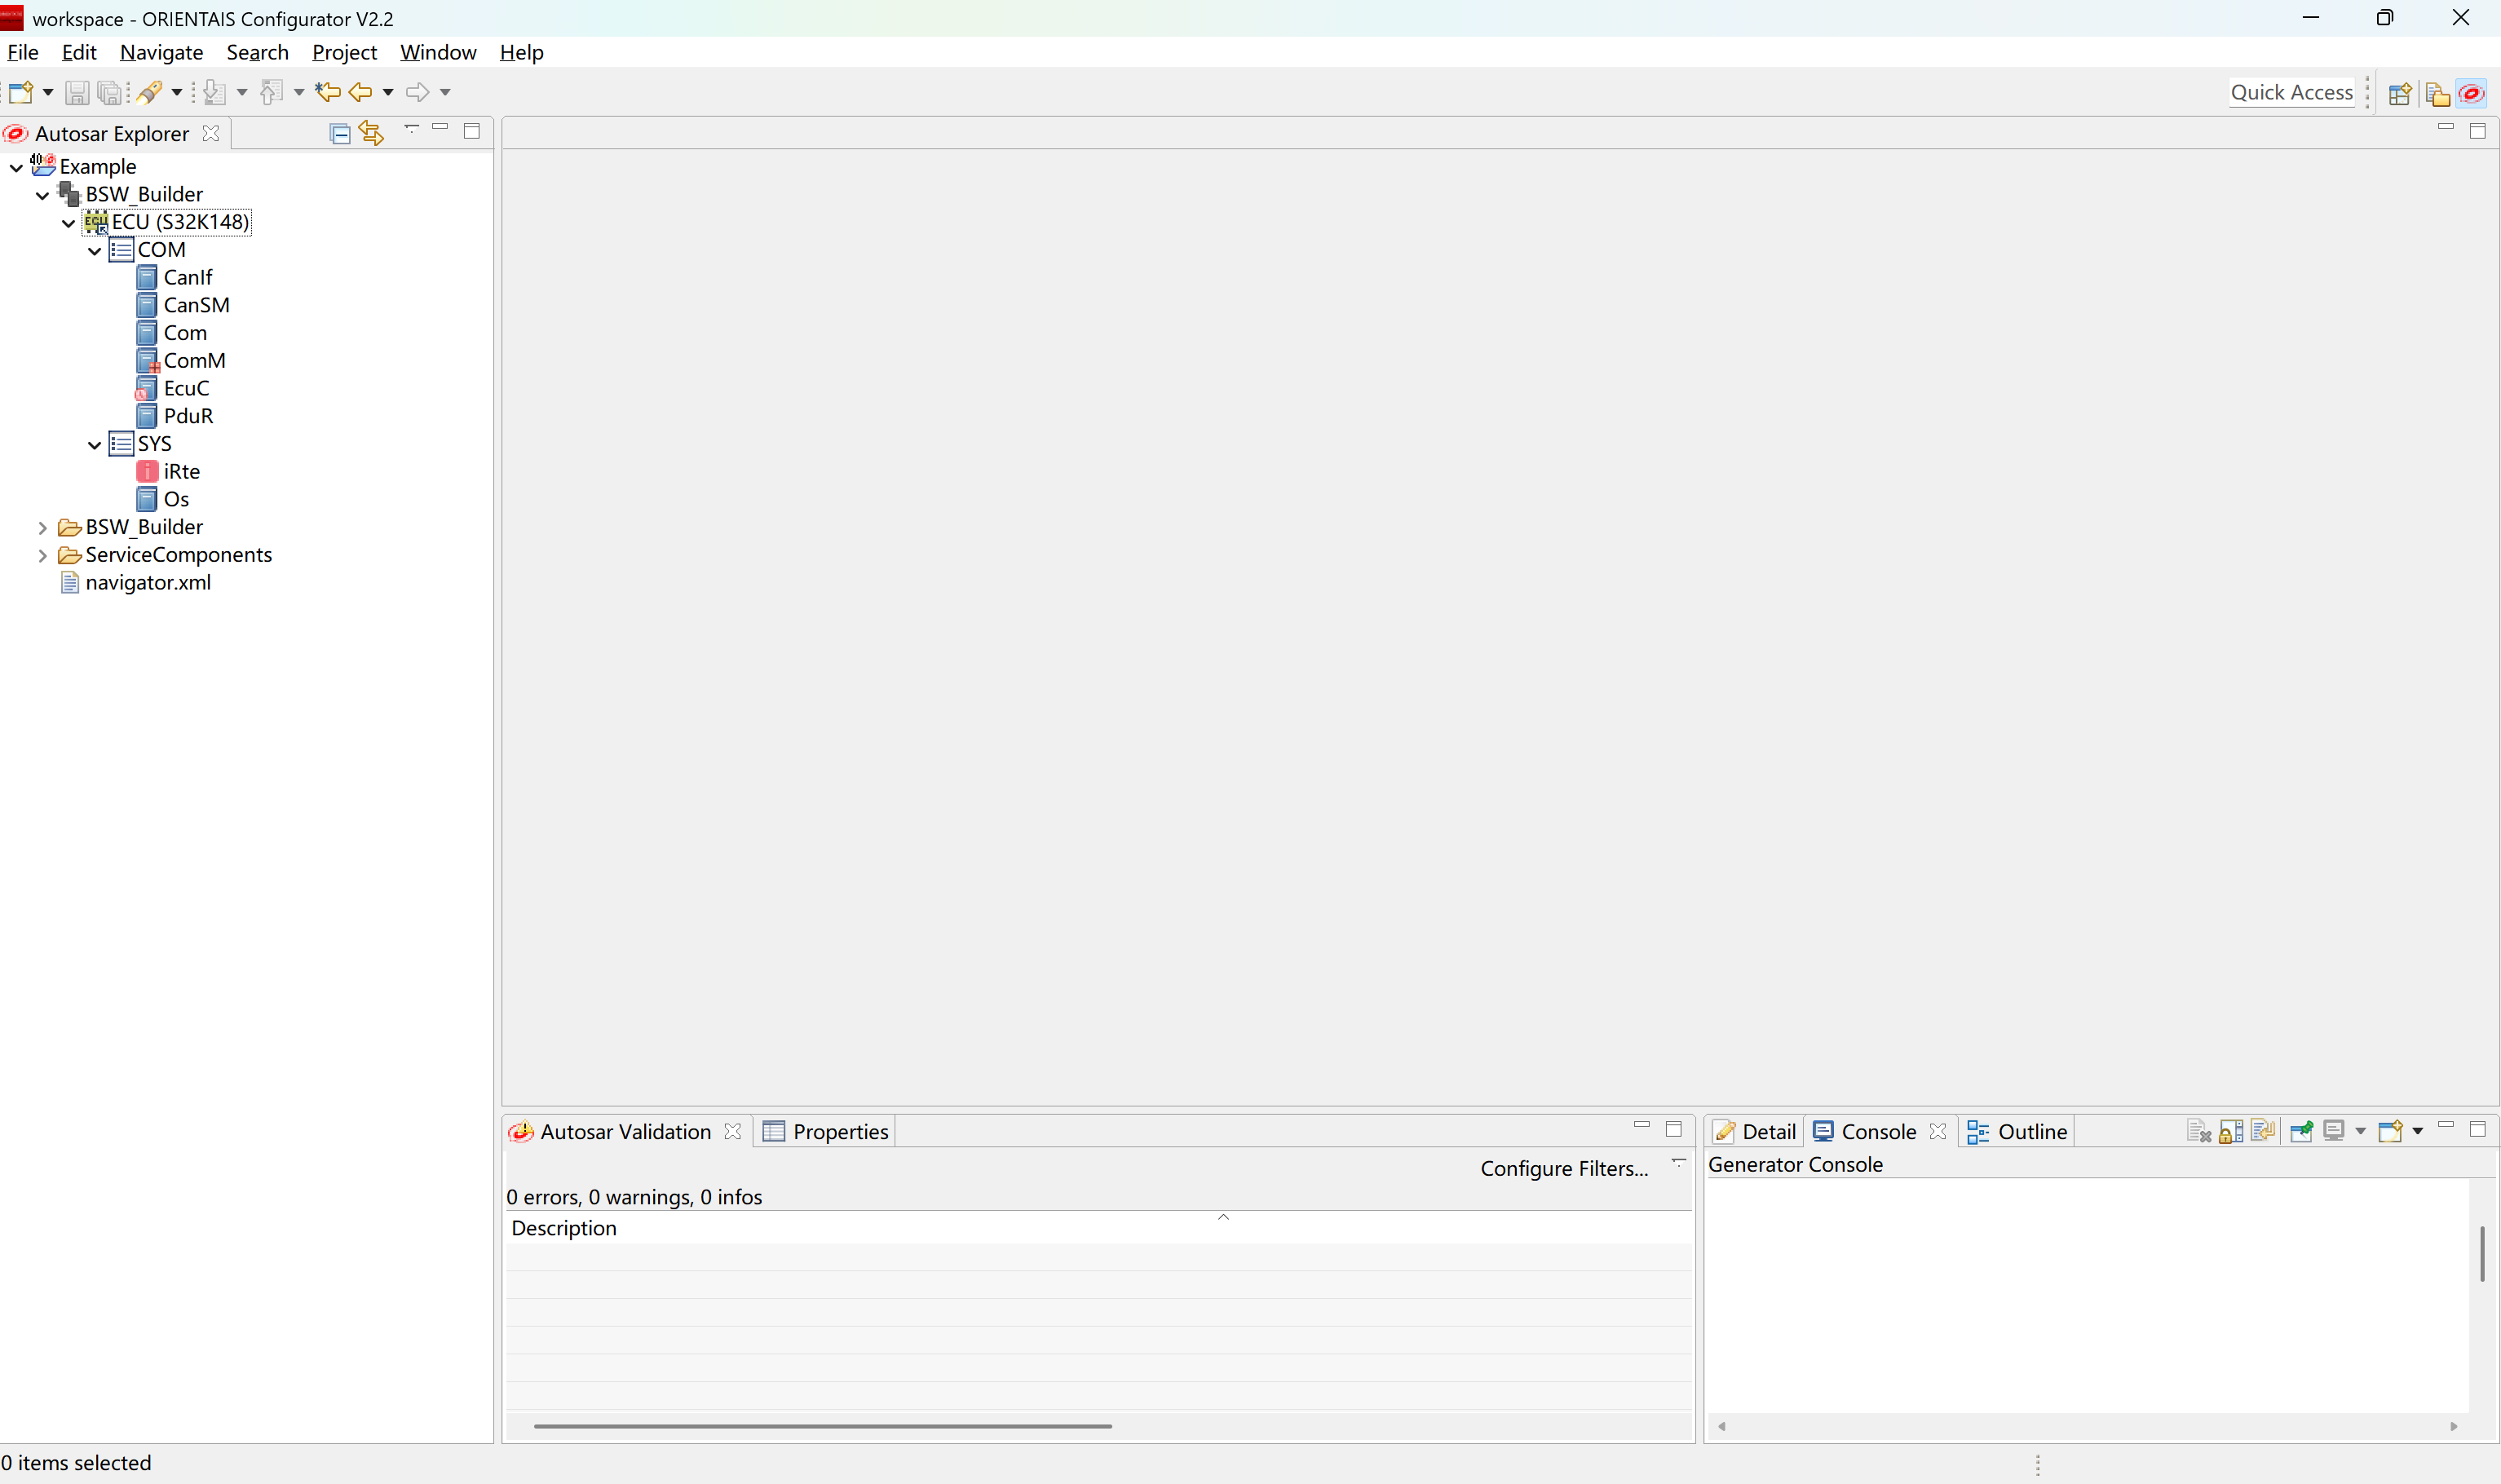Viewport: 2501px width, 1484px height.
Task: Click the validation panel horizontal scrollbar
Action: (x=822, y=1426)
